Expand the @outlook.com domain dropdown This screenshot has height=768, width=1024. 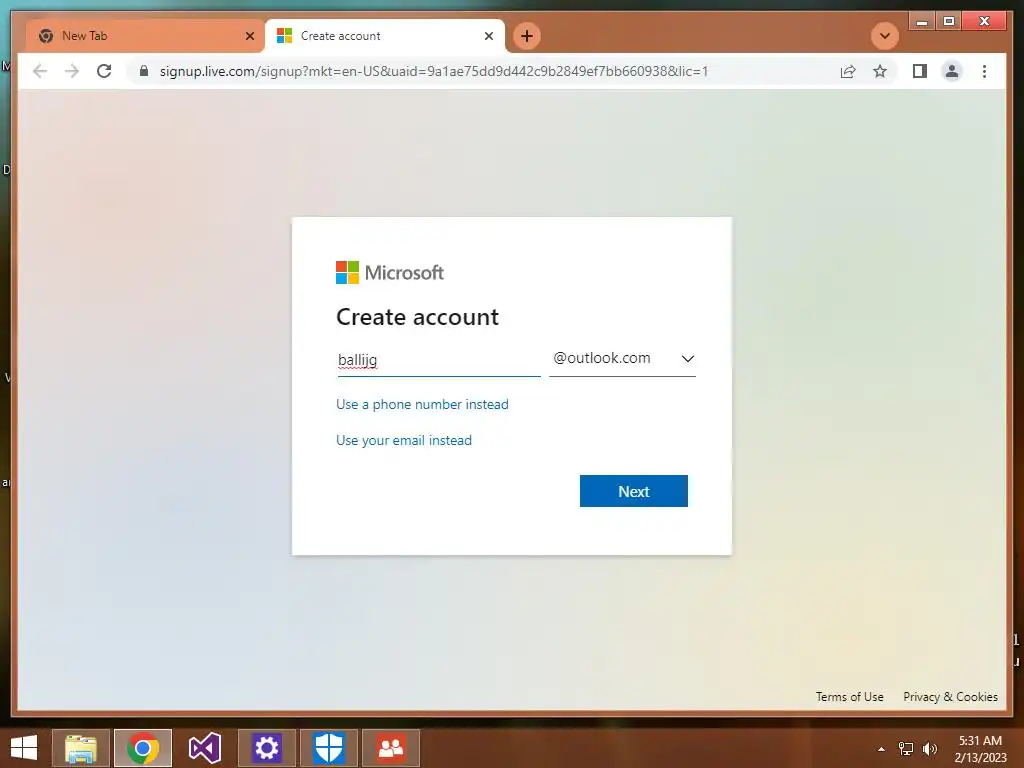[x=622, y=359]
